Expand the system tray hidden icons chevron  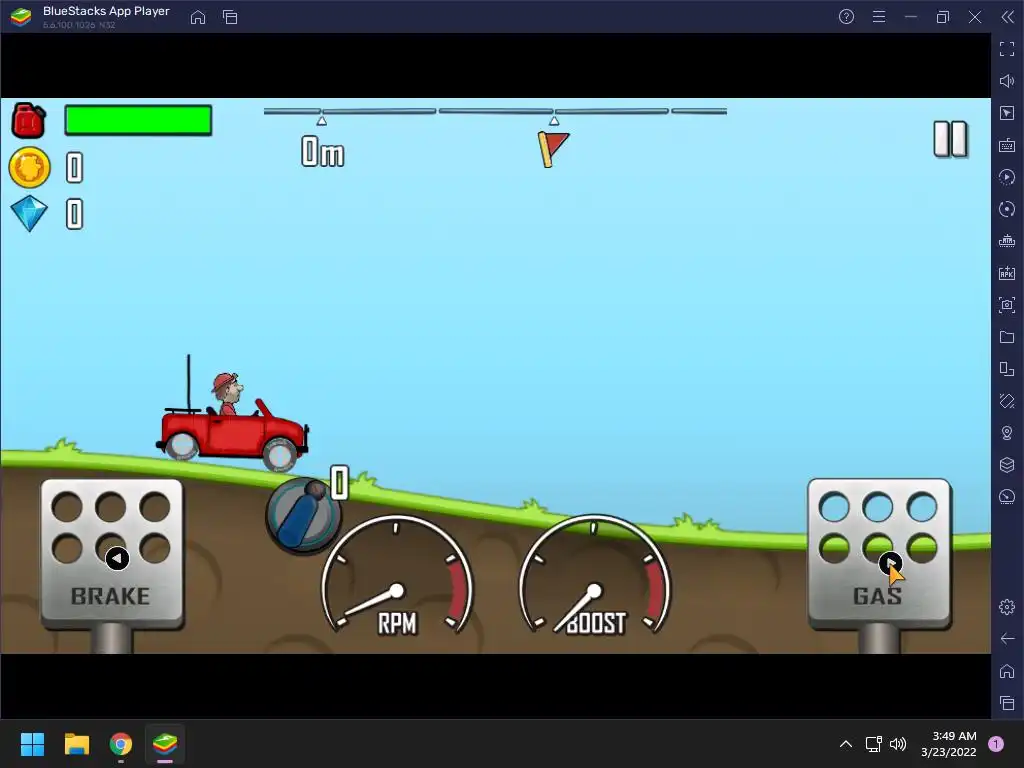click(x=846, y=744)
